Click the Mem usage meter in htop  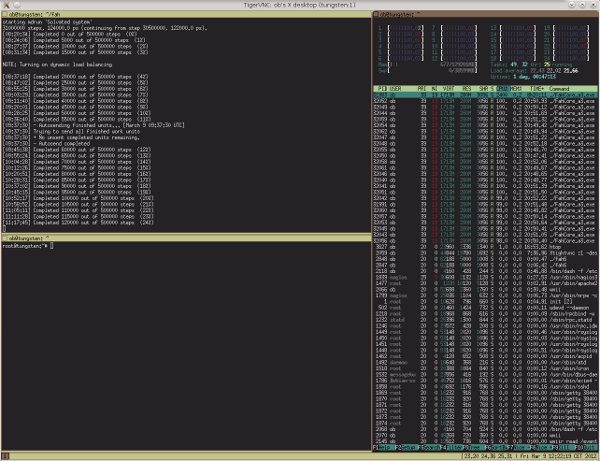[x=427, y=65]
